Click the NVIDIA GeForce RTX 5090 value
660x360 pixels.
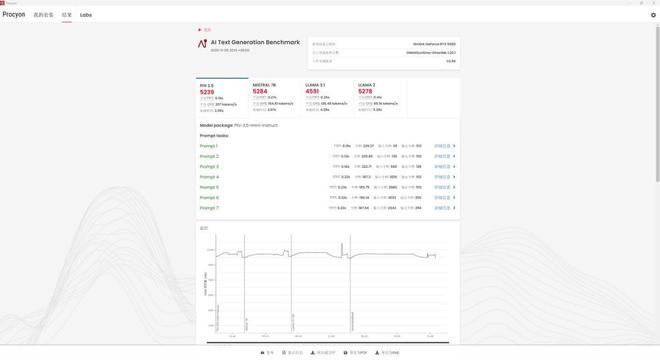(434, 44)
